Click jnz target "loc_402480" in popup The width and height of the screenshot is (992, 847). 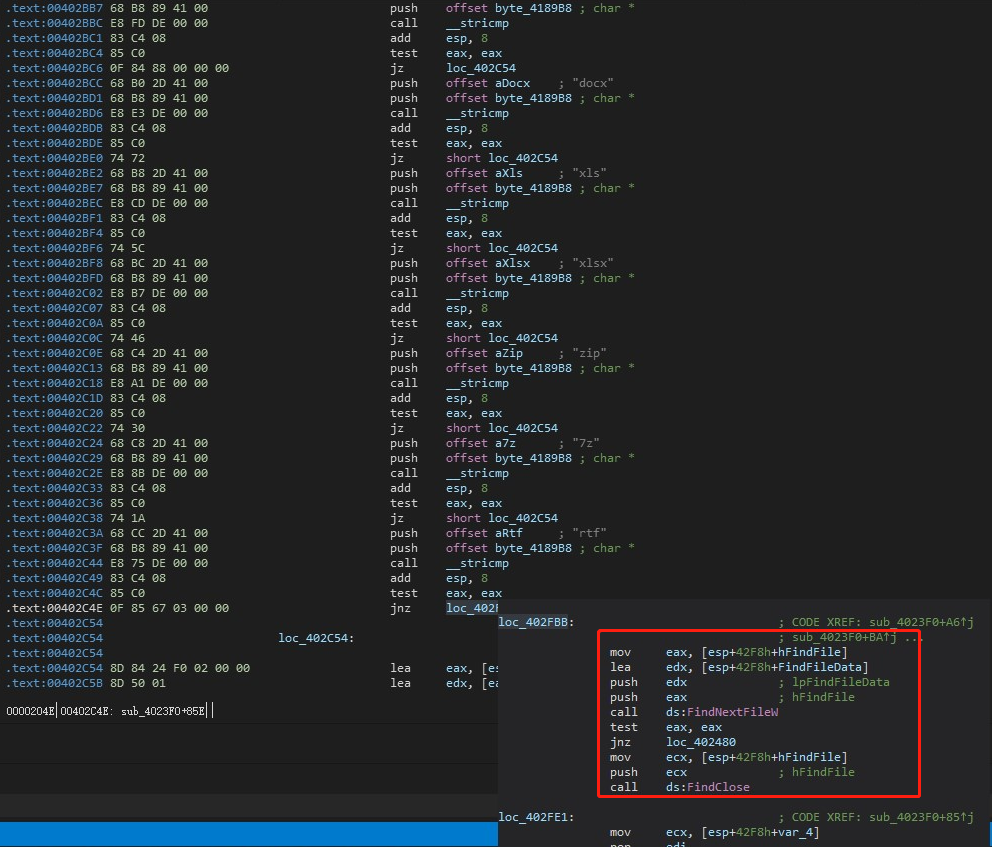coord(700,742)
